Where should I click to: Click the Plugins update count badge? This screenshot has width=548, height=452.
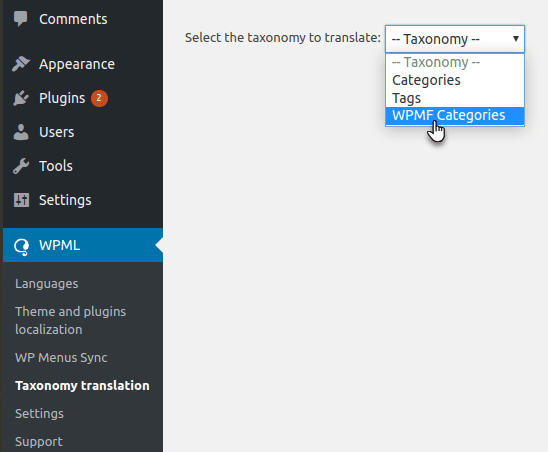pos(99,98)
